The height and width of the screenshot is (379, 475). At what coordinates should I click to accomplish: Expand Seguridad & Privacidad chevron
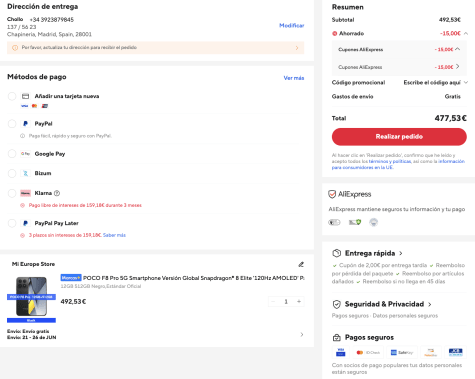coord(430,304)
